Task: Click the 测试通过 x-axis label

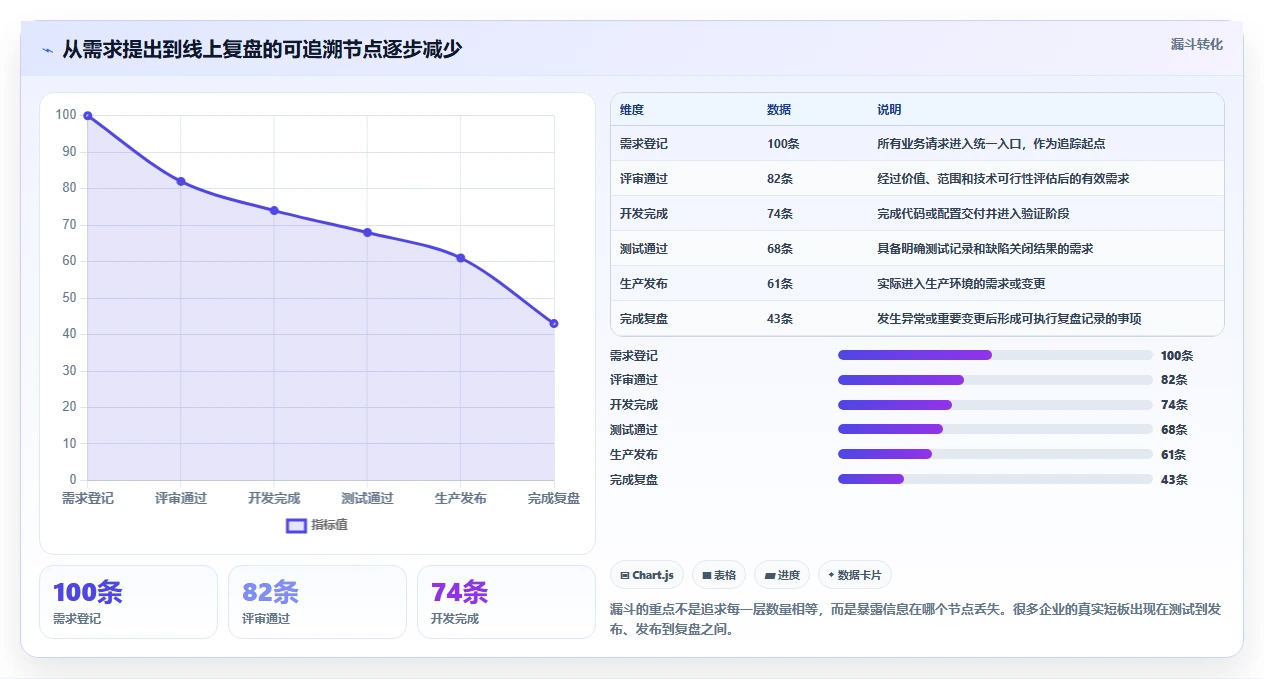Action: pyautogui.click(x=367, y=498)
